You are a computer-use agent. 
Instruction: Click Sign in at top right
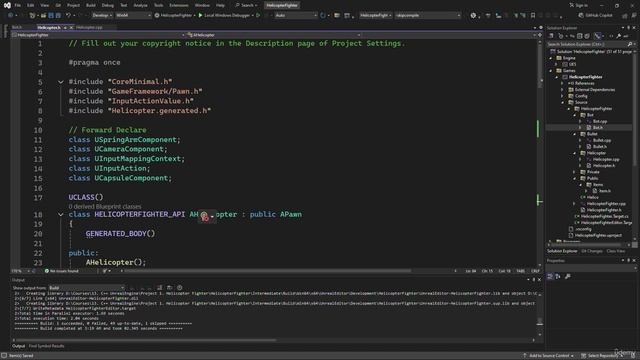click(578, 5)
